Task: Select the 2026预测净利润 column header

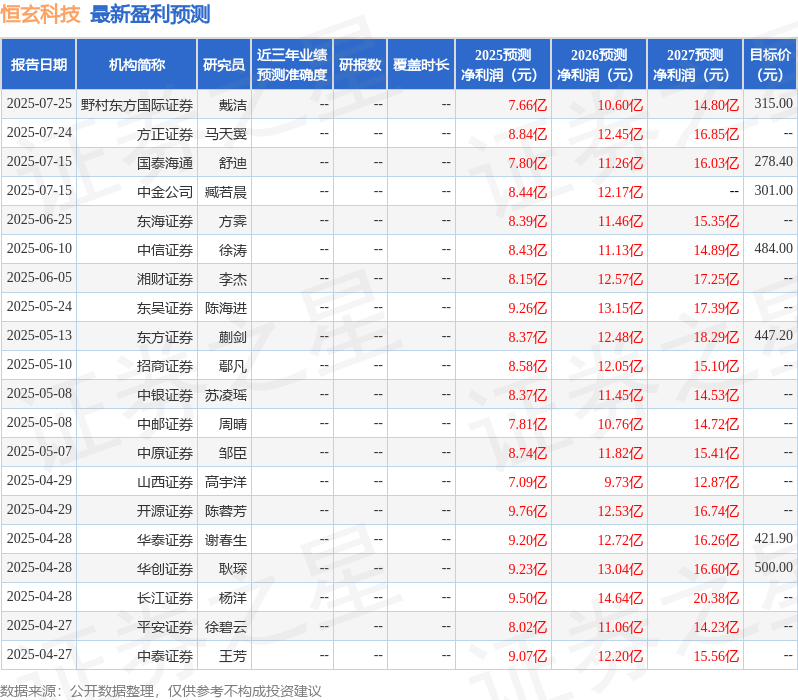Action: click(599, 65)
